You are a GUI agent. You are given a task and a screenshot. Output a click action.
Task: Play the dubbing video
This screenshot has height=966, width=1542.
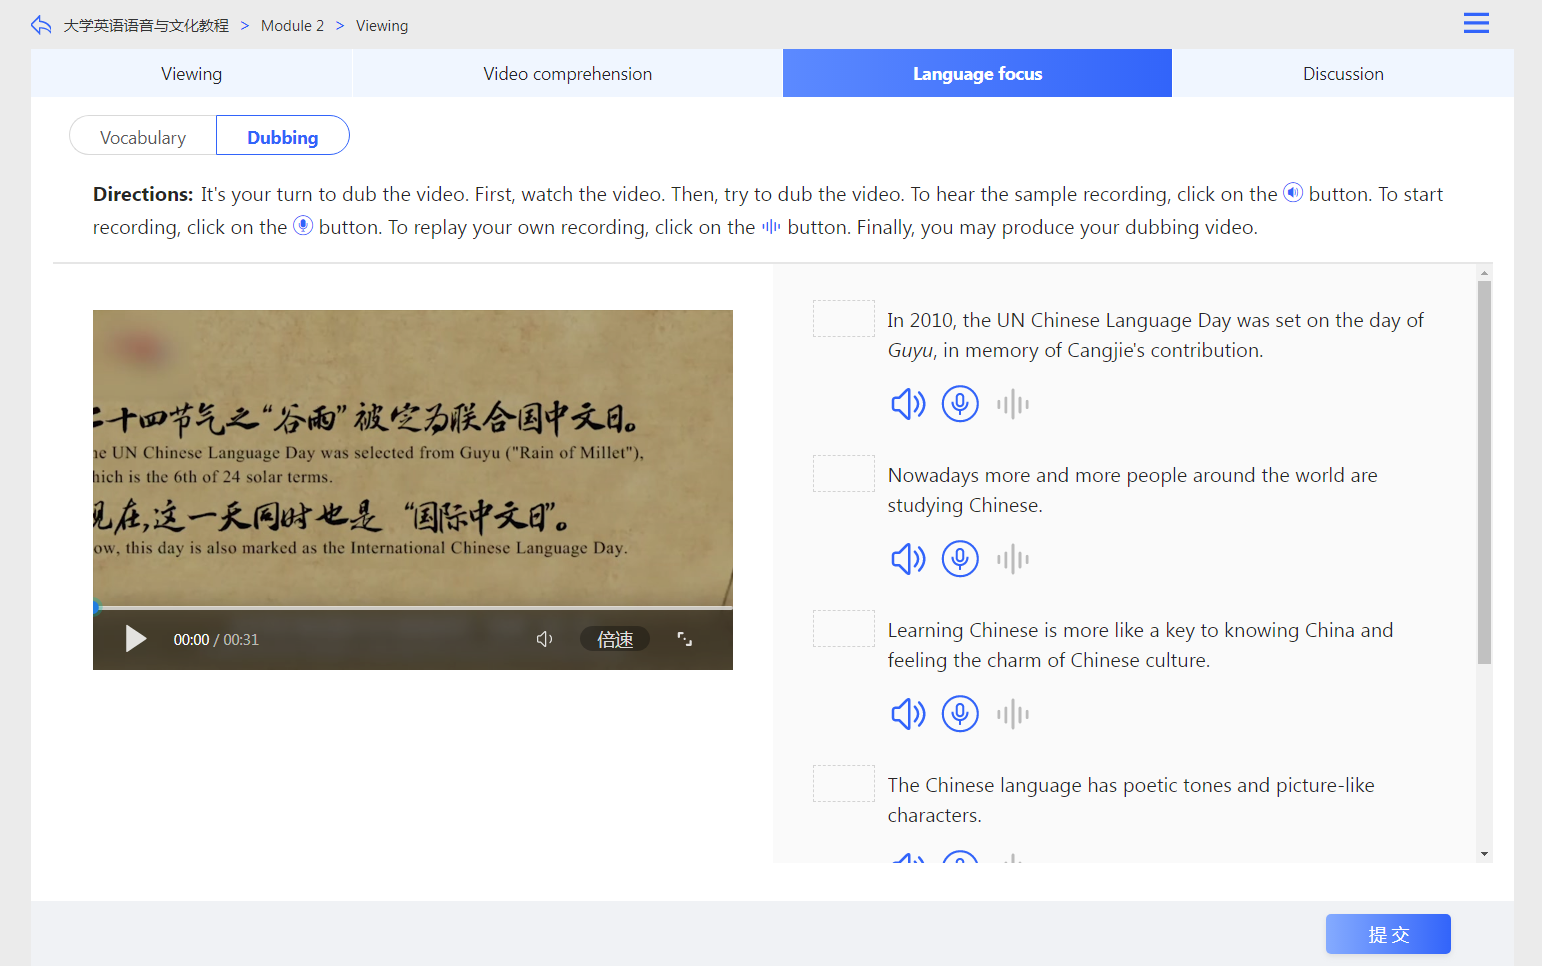(x=136, y=639)
